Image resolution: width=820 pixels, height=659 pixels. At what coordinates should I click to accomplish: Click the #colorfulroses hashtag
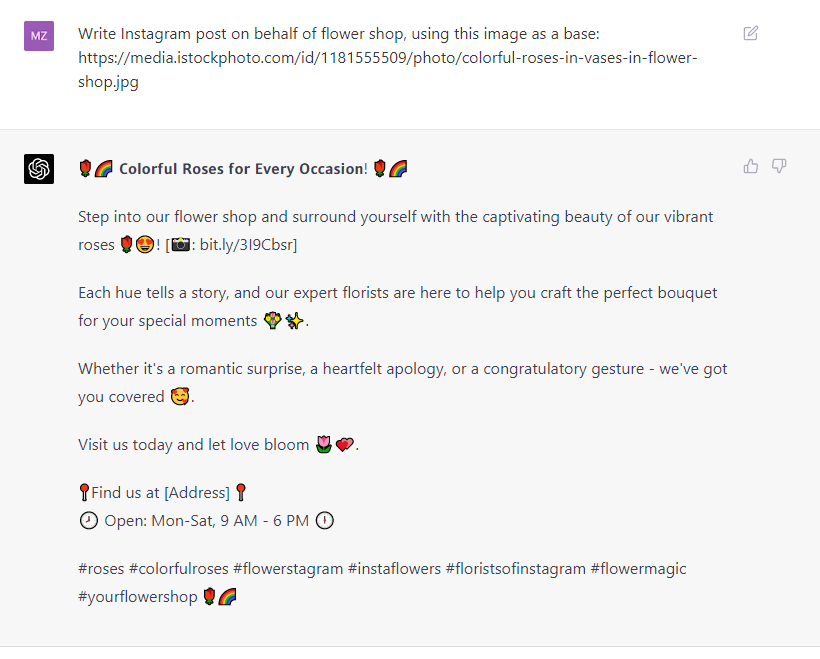(179, 569)
